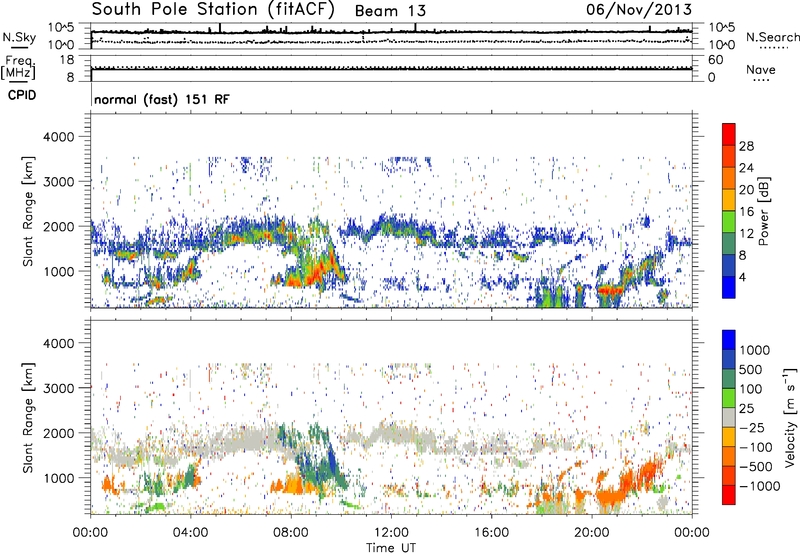Click the Power [dB] colorbar label

[764, 211]
